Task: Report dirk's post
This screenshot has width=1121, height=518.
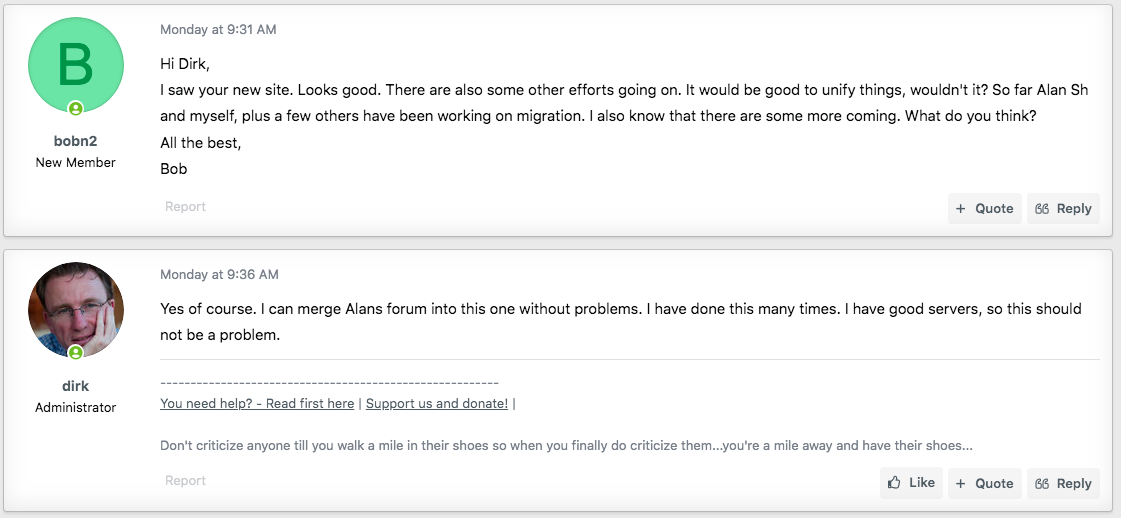Action: click(185, 481)
